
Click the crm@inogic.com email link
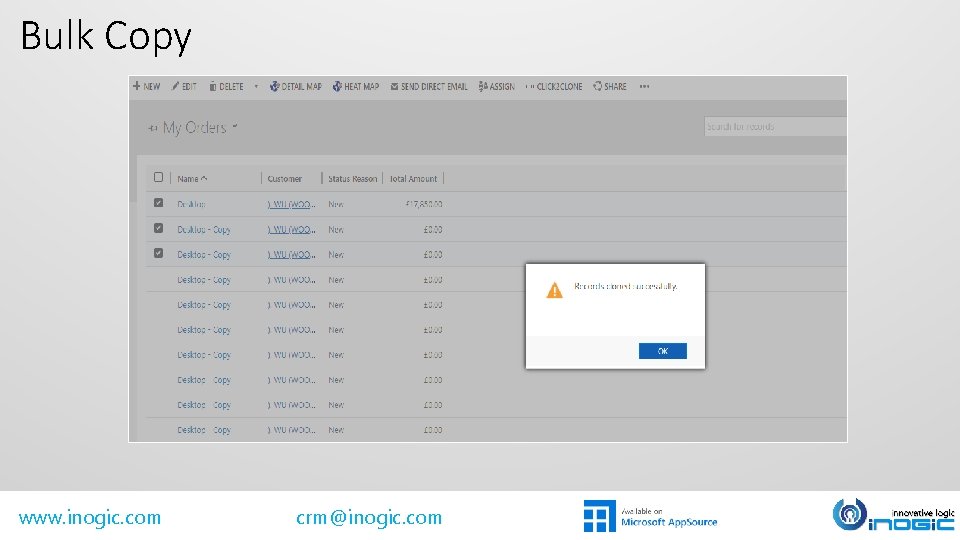tap(369, 517)
